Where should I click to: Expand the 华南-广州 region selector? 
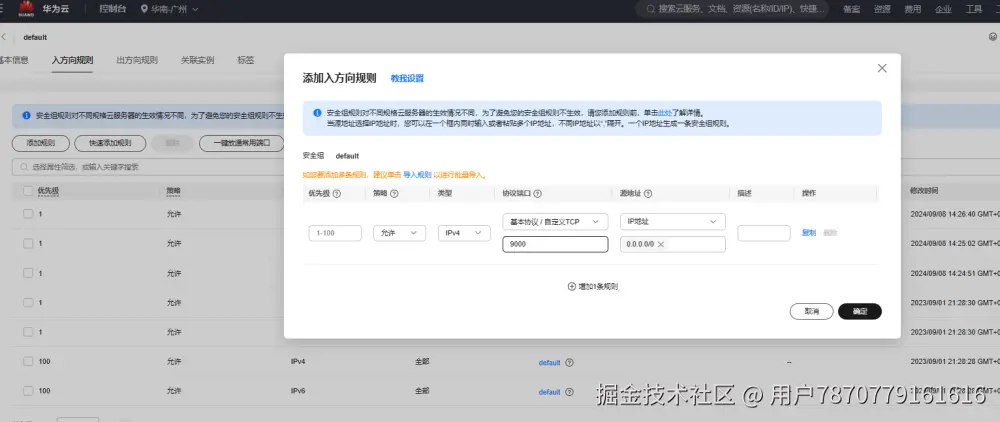[x=170, y=10]
